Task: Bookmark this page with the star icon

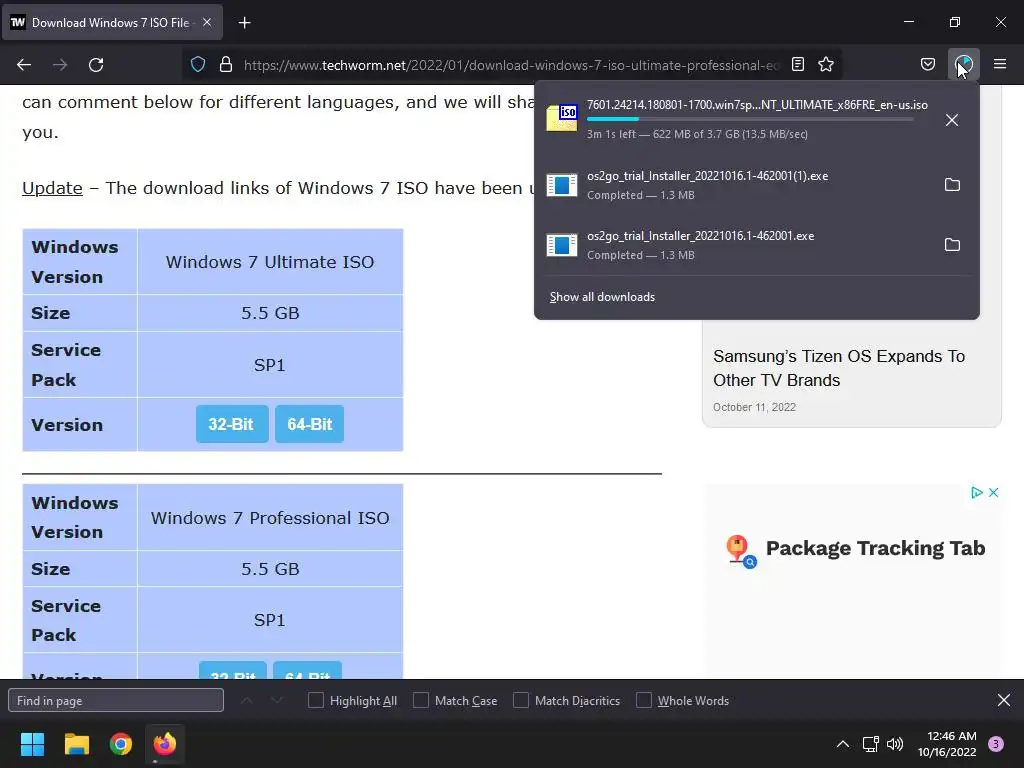Action: click(826, 64)
